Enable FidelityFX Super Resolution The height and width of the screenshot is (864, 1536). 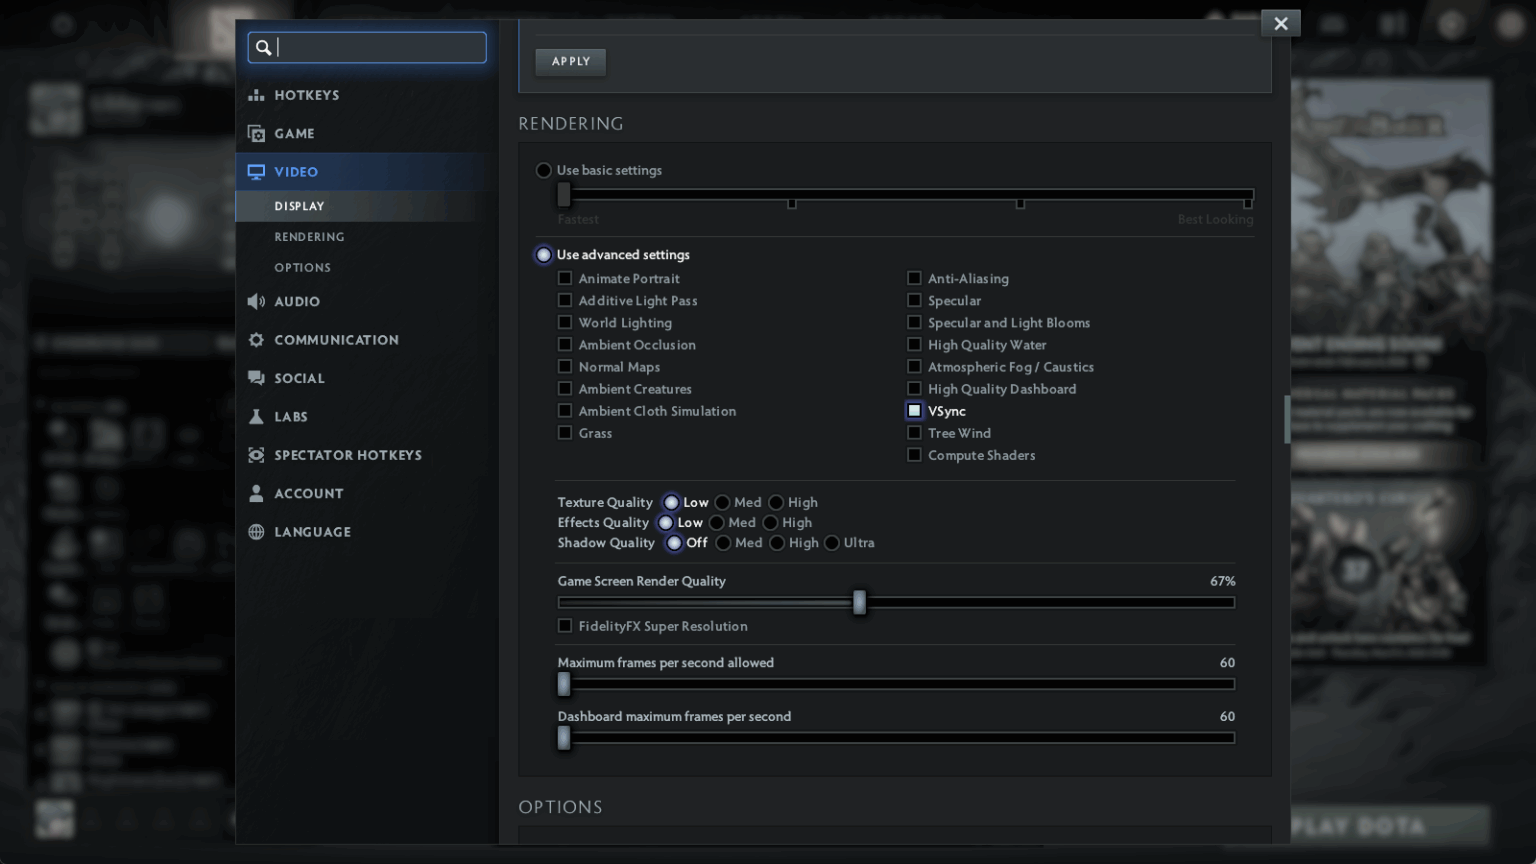tap(565, 626)
